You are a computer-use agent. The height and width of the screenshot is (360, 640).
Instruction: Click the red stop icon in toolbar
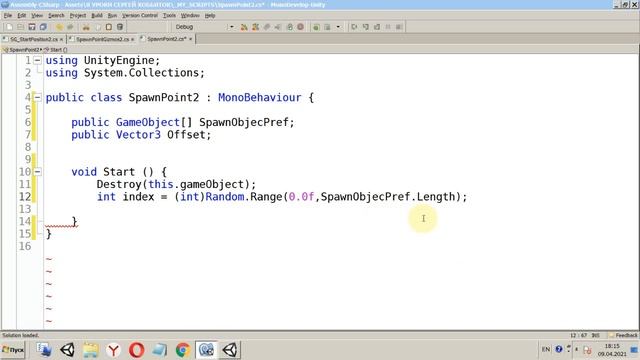[x=300, y=27]
